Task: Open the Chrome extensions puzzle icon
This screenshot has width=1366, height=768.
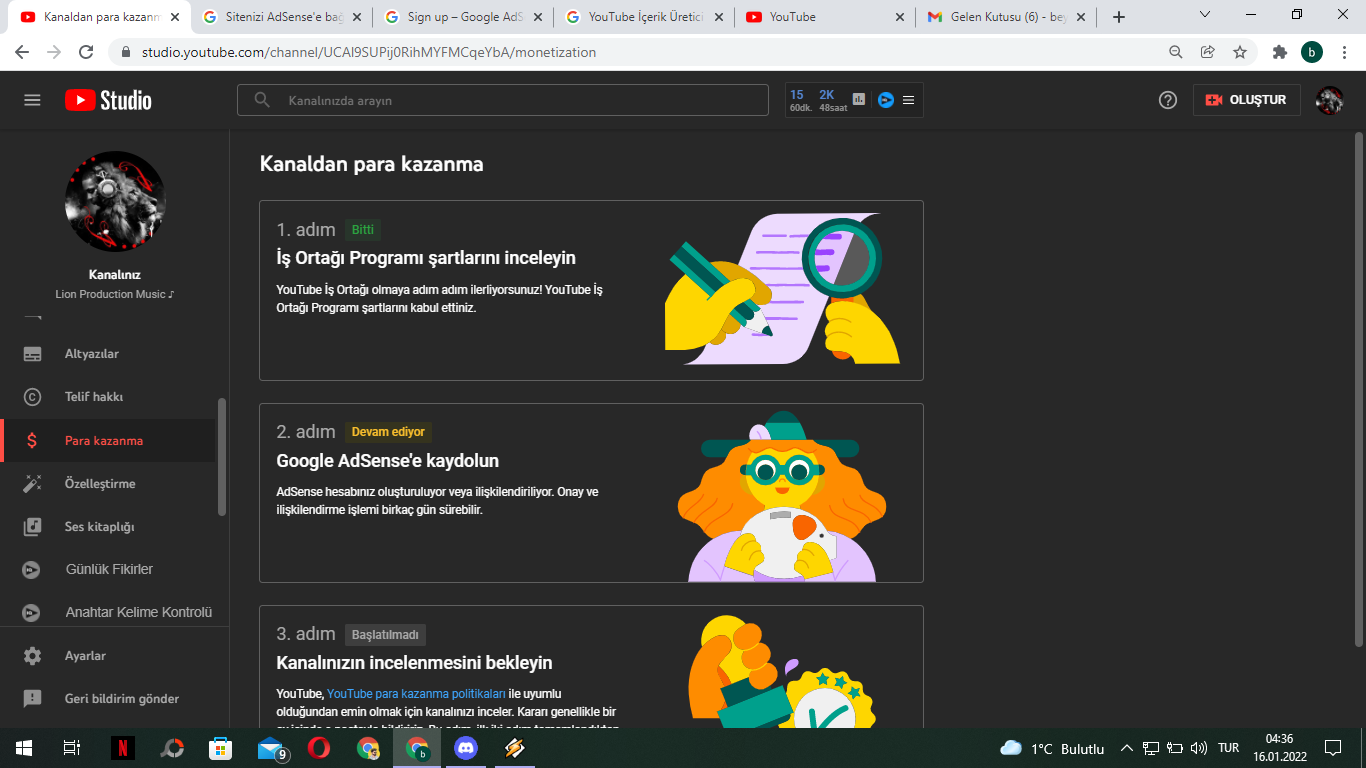Action: click(x=1280, y=52)
